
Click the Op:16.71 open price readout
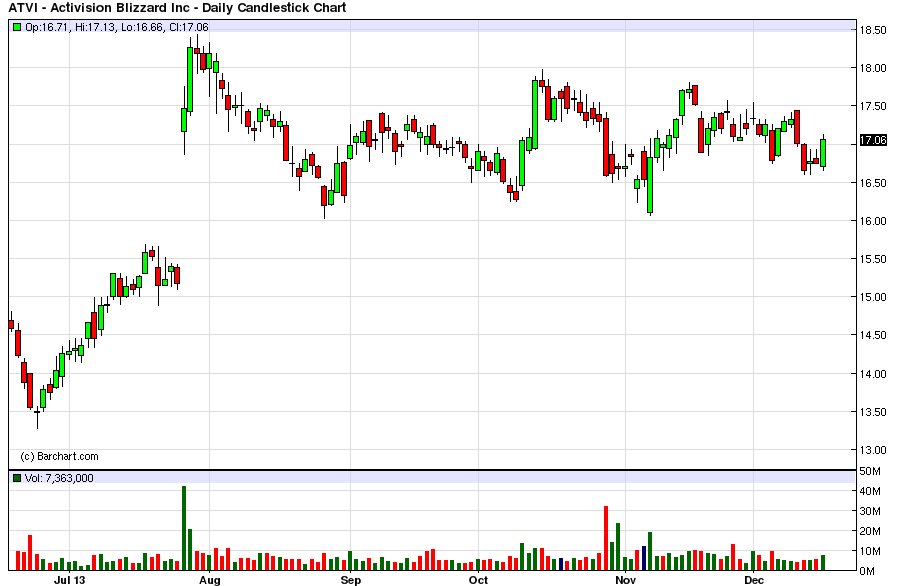[48, 27]
